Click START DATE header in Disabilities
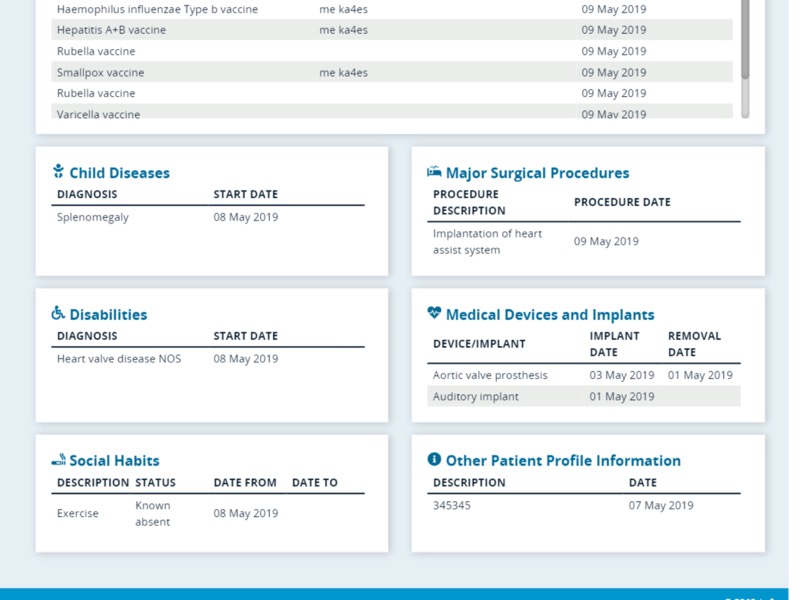Viewport: 800px width, 600px height. click(x=245, y=336)
